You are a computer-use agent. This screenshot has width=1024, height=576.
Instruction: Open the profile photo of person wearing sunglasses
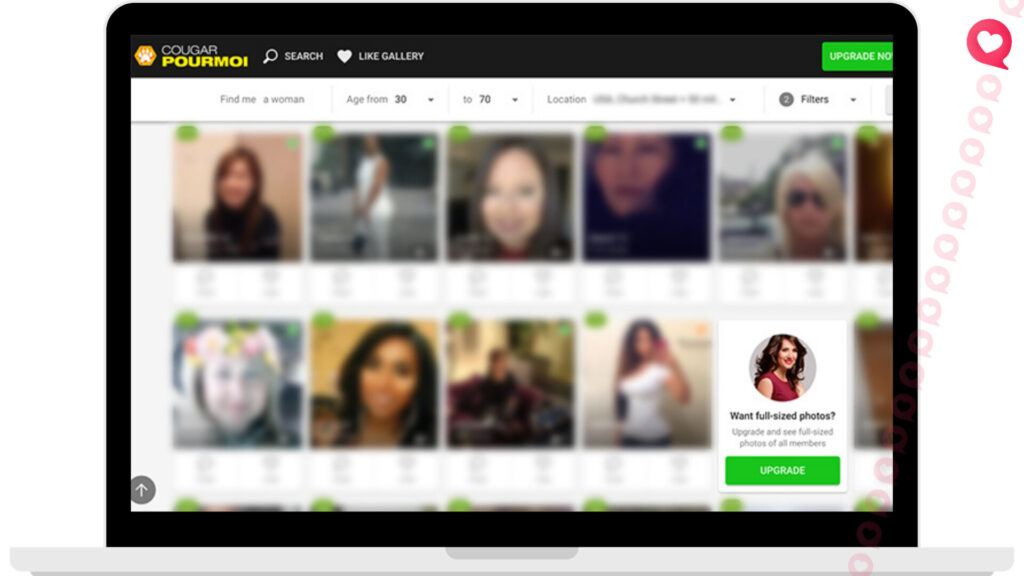coord(783,197)
